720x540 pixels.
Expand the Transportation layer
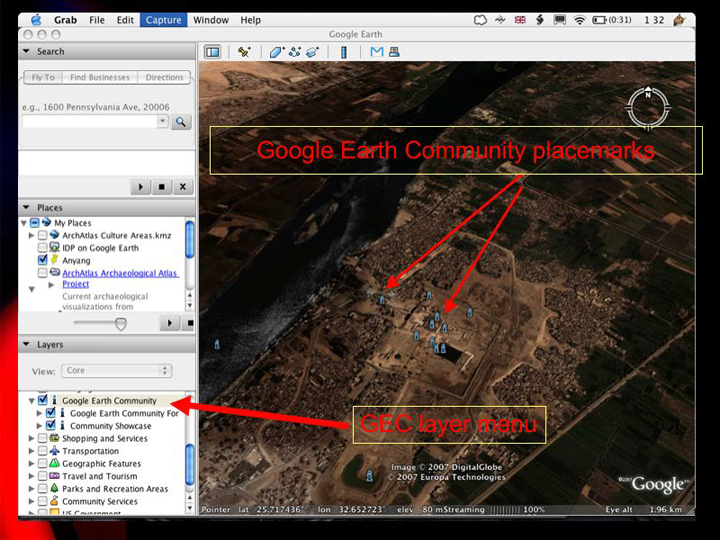(x=31, y=451)
